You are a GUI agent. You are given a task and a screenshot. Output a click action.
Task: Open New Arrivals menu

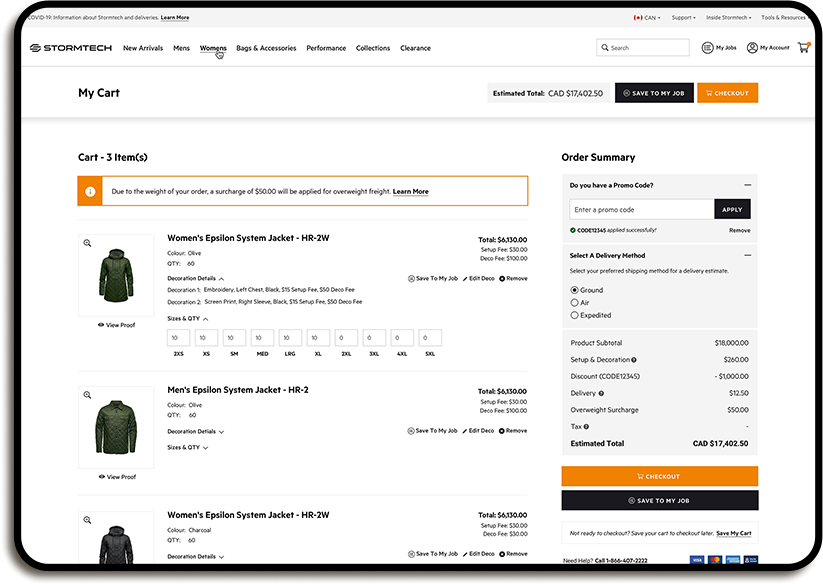point(143,48)
